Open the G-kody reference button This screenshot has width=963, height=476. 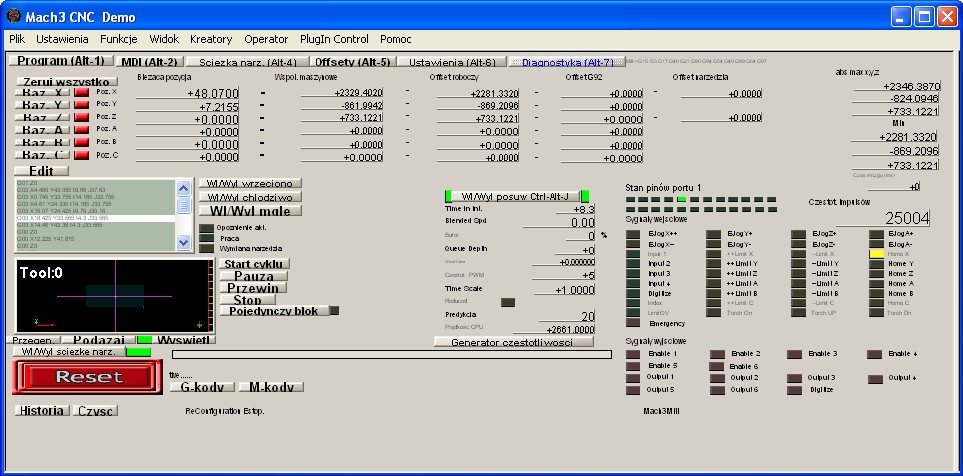pos(203,387)
